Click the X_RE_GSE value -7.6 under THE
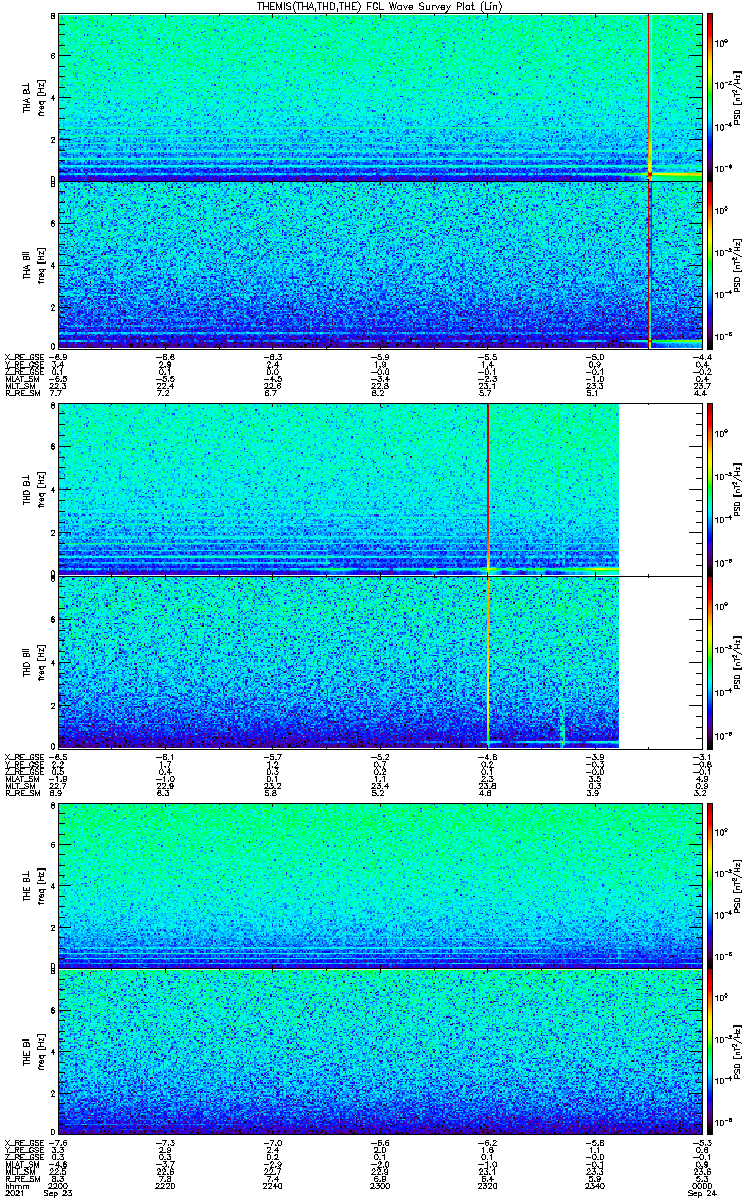Image resolution: width=750 pixels, height=1200 pixels. click(59, 1143)
